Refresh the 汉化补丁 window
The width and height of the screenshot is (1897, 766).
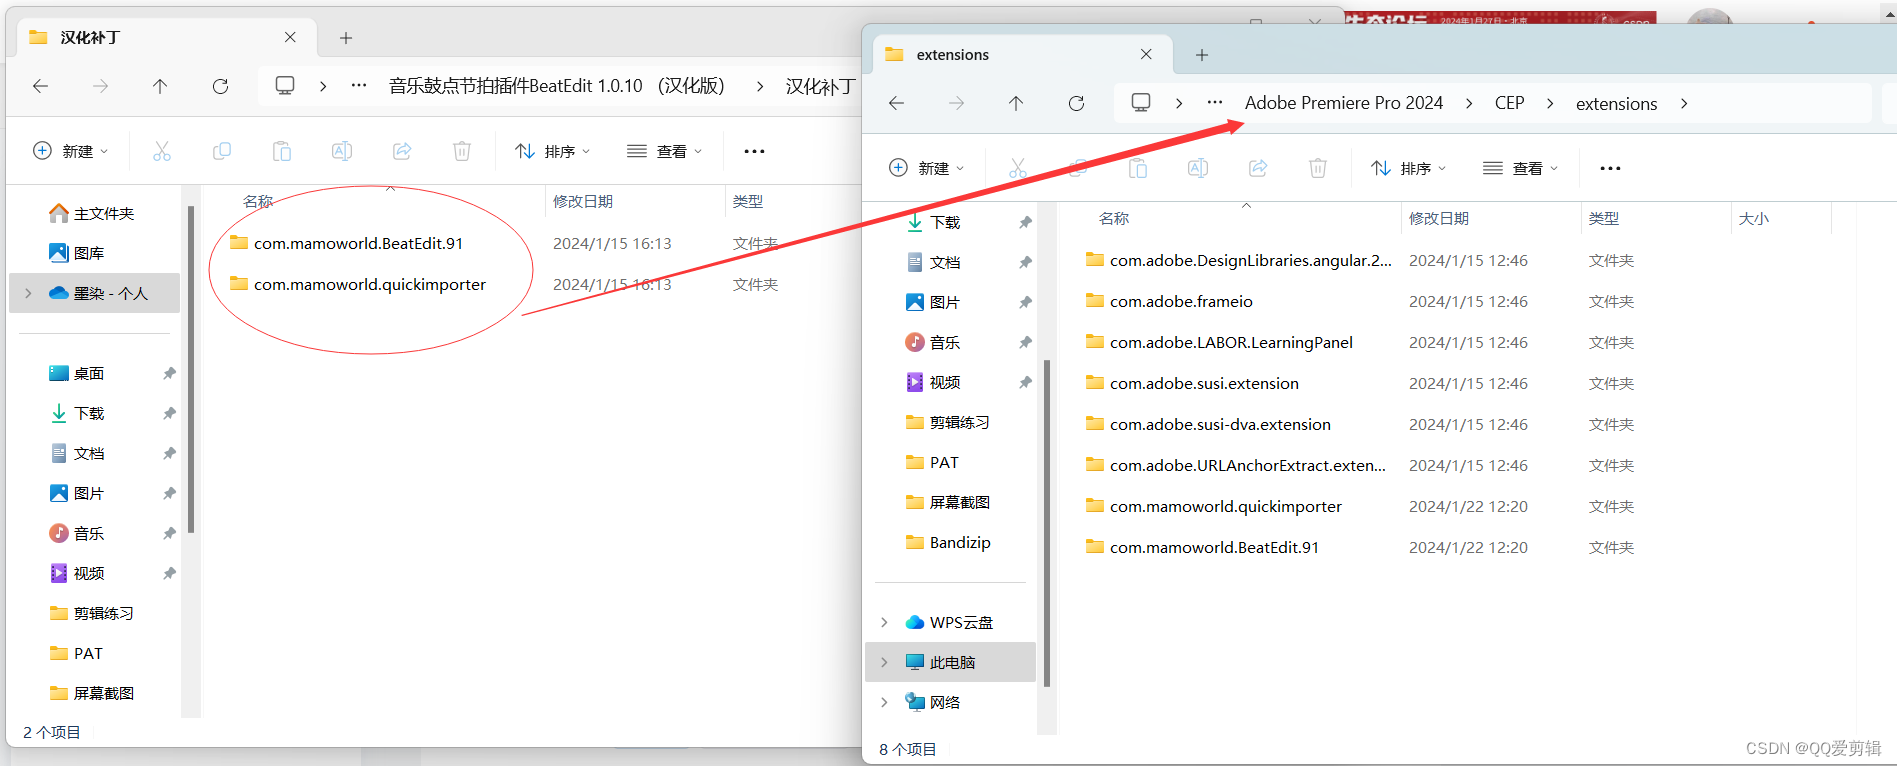(220, 86)
